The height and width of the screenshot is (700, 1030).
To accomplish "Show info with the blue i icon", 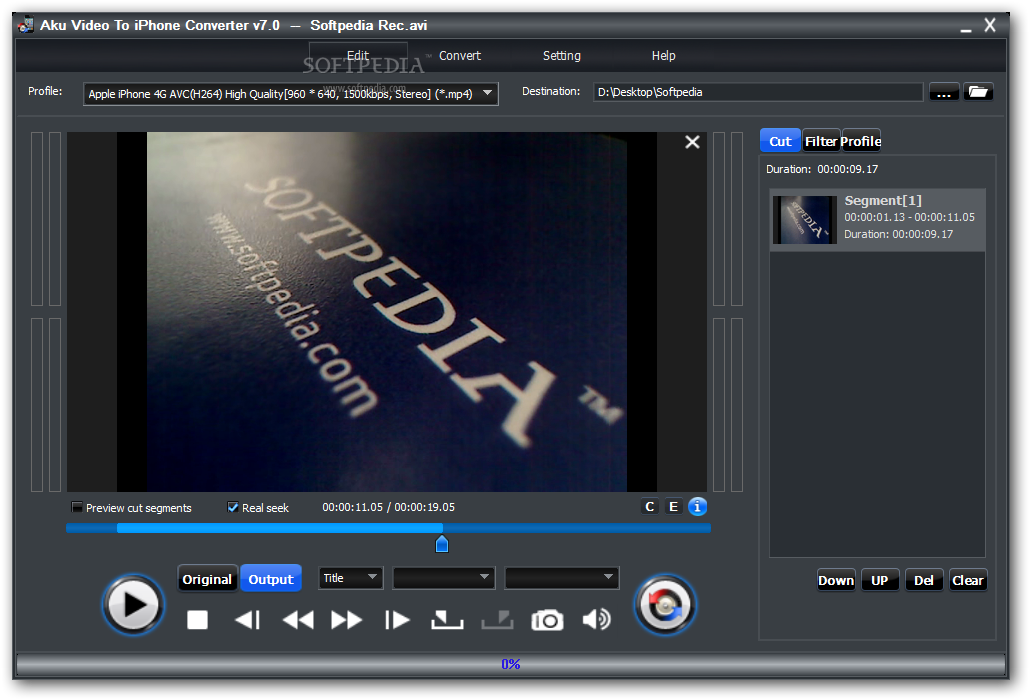I will tap(697, 506).
